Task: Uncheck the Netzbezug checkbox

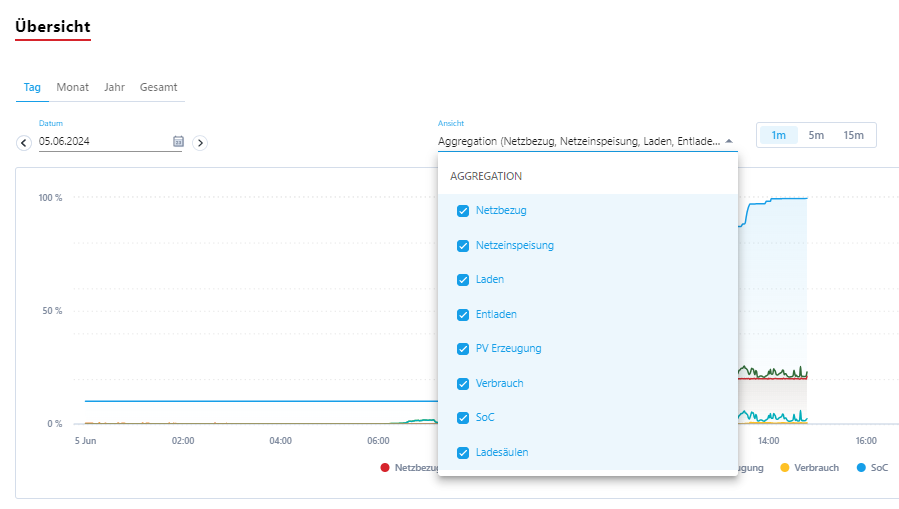Action: [463, 211]
